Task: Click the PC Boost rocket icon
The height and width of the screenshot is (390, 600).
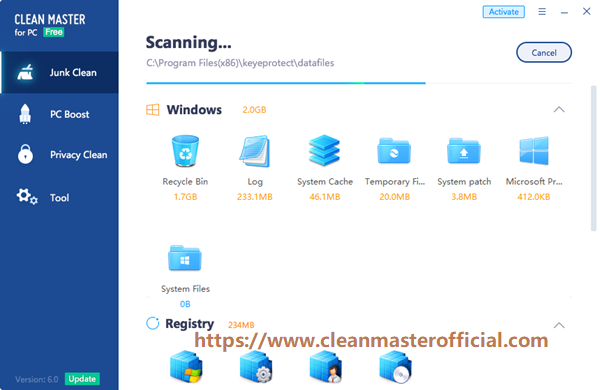Action: [25, 114]
